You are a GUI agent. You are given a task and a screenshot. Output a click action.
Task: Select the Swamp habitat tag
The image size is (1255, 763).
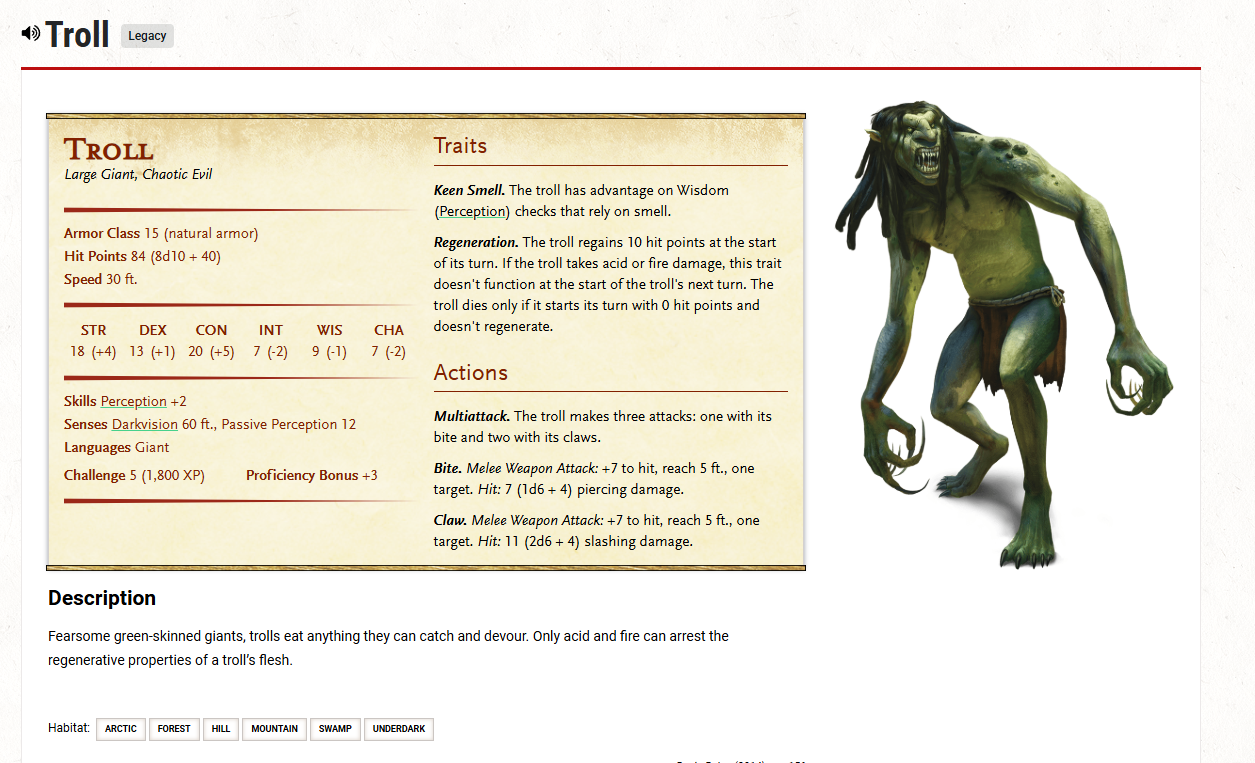pyautogui.click(x=335, y=729)
